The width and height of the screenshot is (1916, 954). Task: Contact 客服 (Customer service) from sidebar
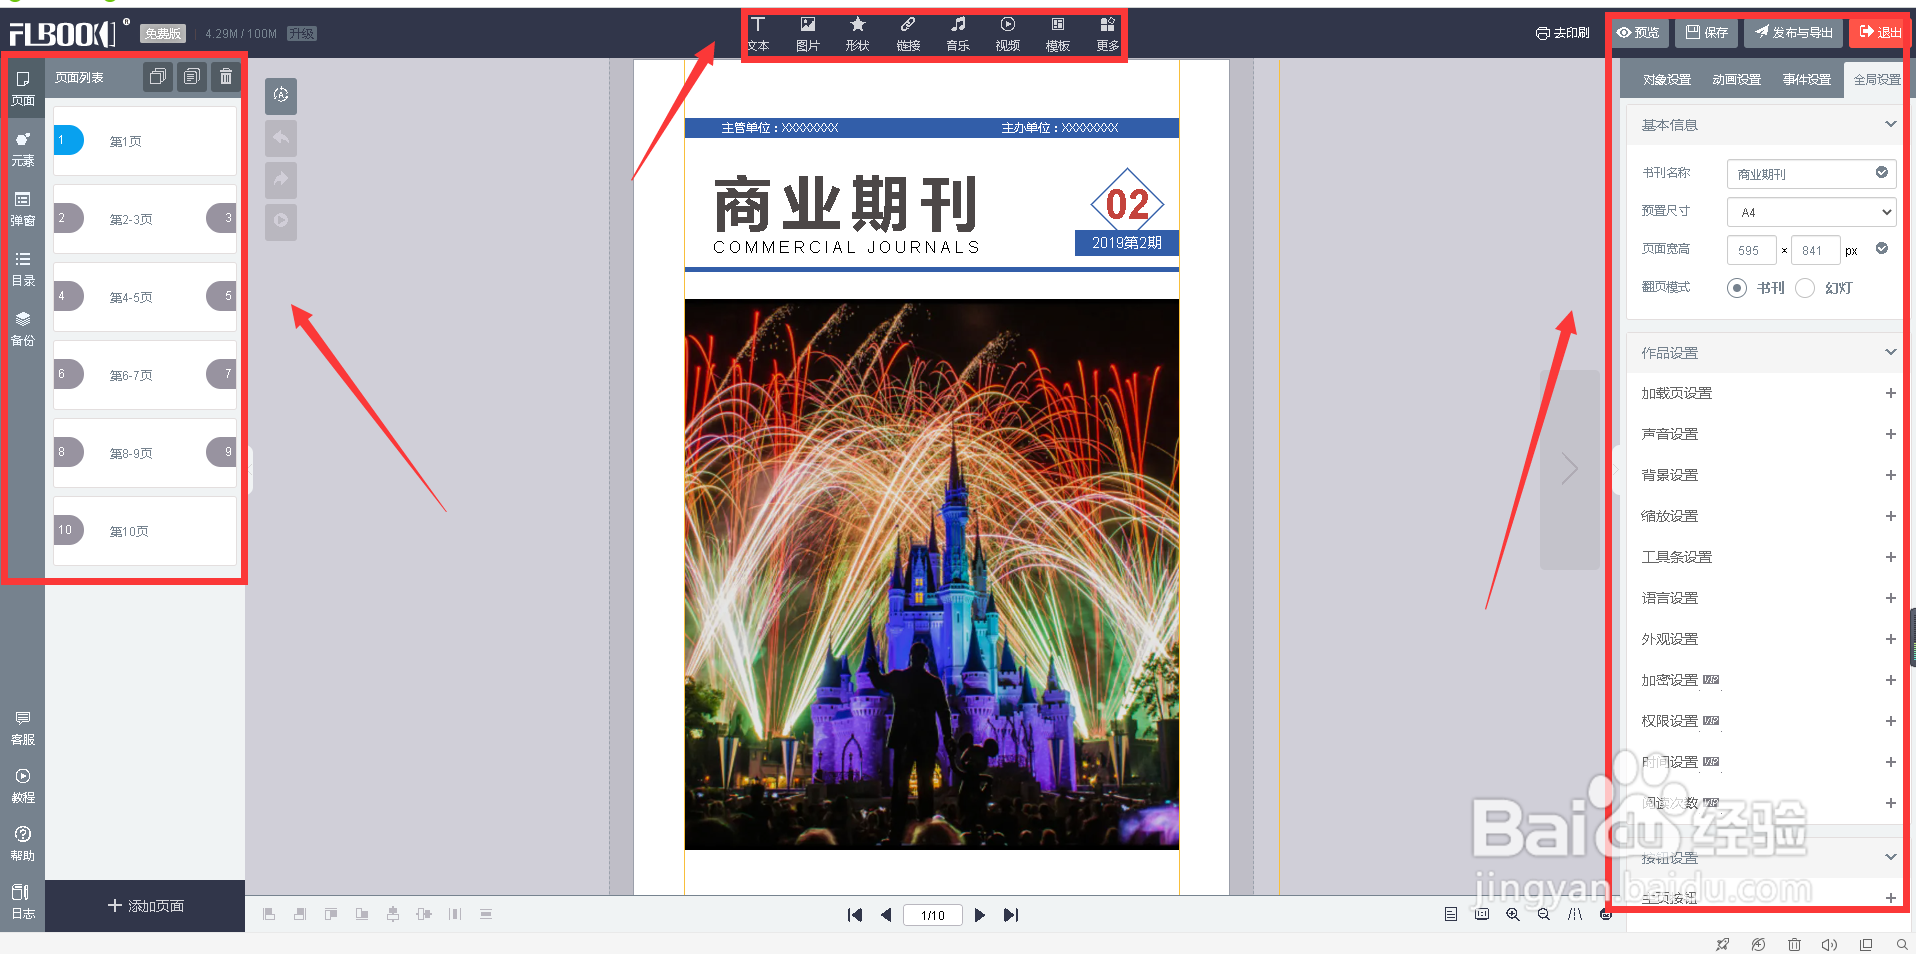point(23,728)
